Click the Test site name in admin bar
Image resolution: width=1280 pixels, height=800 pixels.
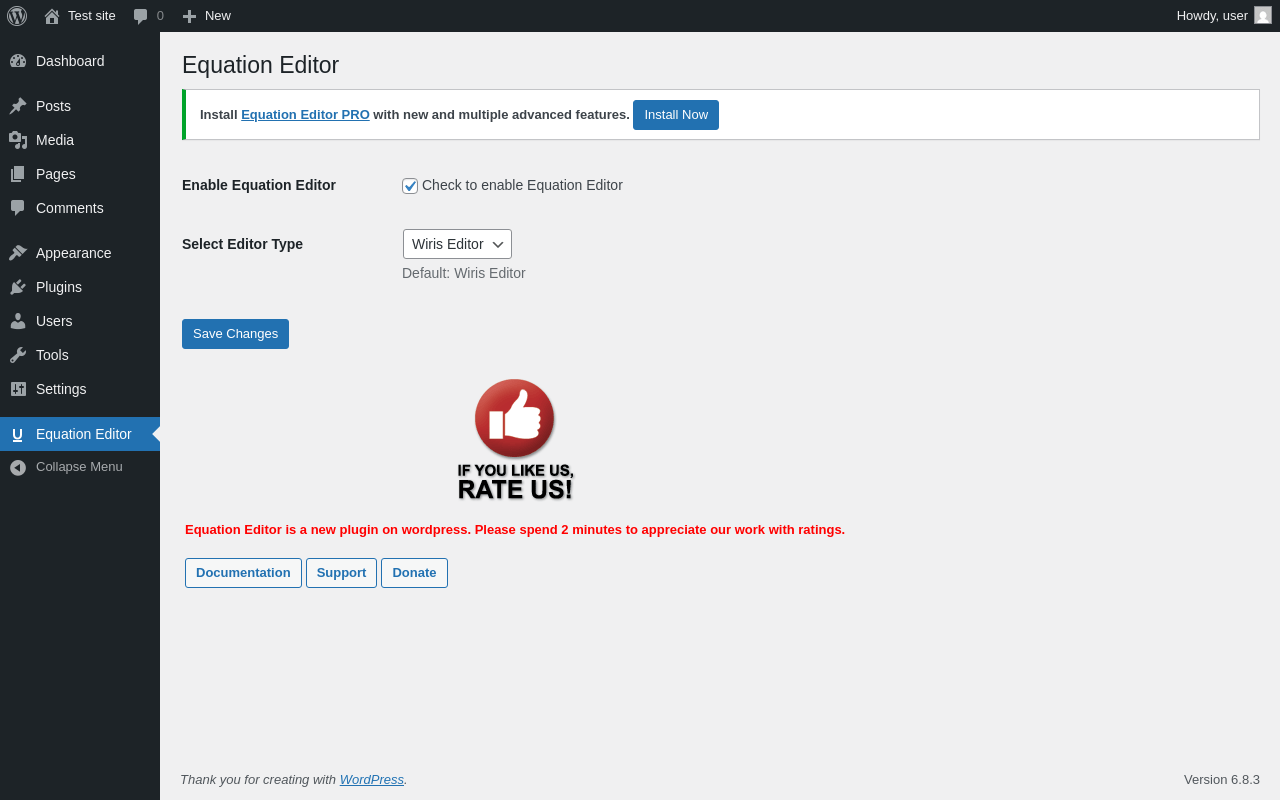click(x=92, y=16)
